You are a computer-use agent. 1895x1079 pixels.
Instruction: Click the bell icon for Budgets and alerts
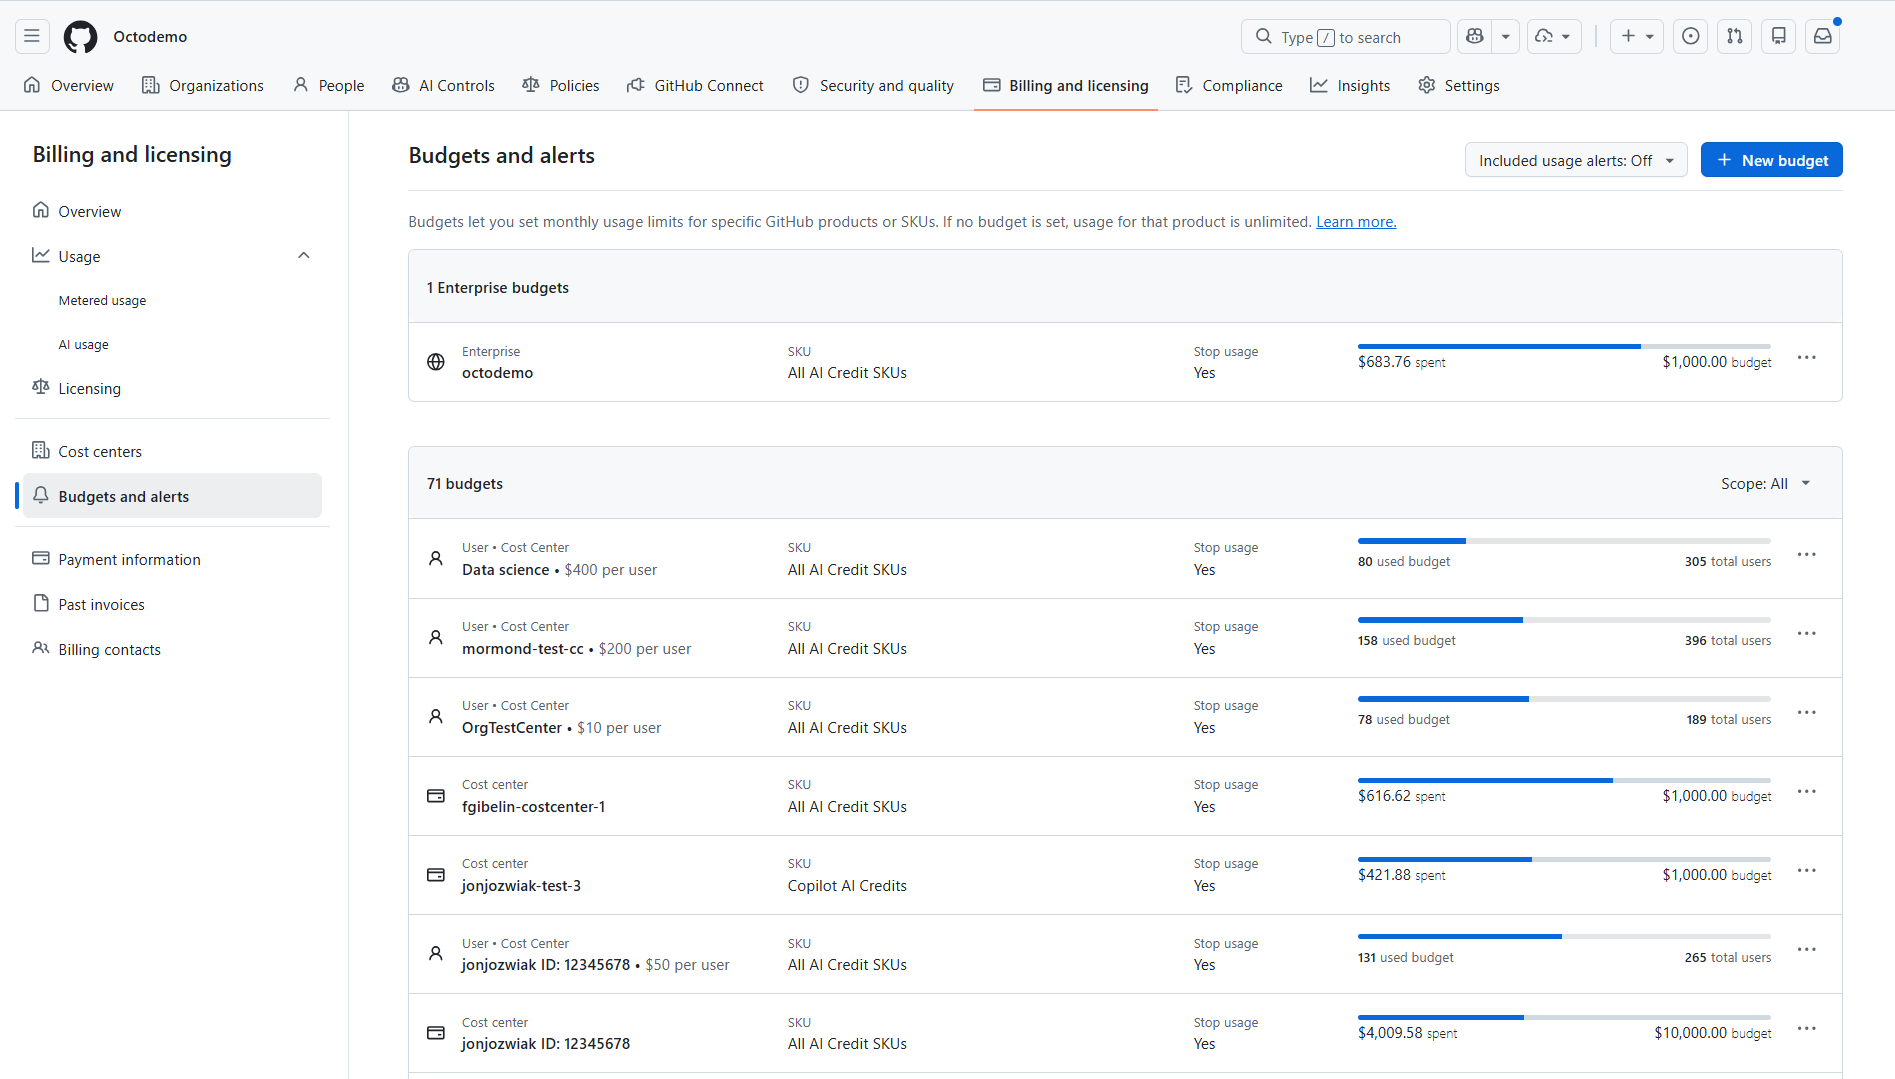tap(41, 496)
